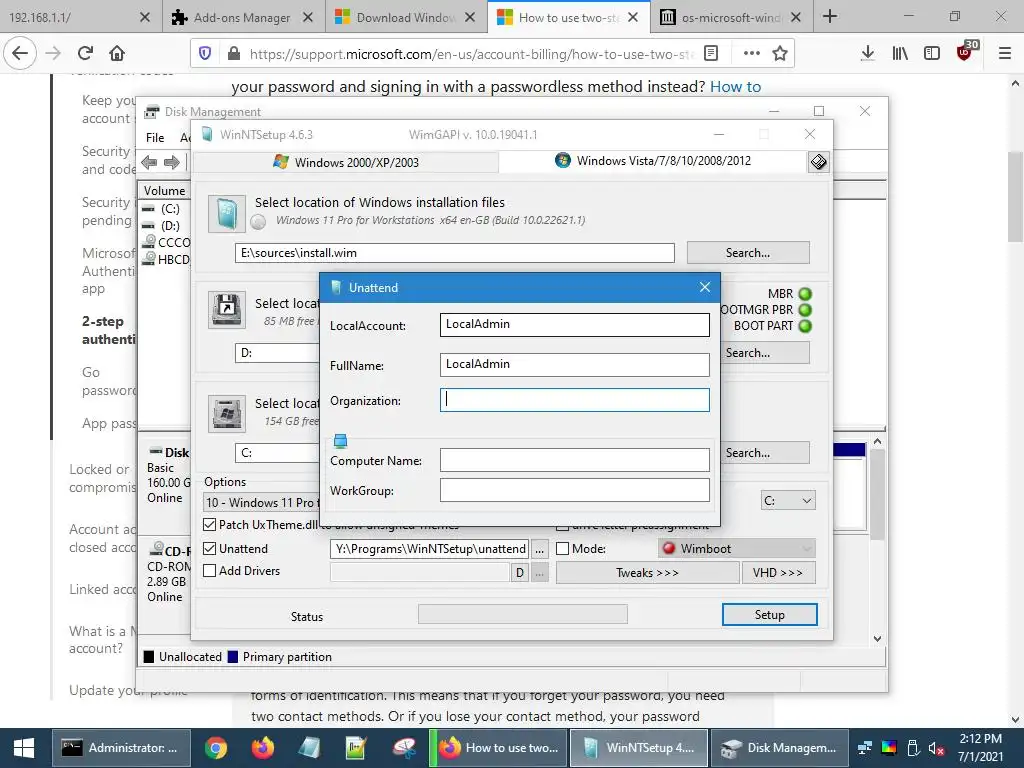The width and height of the screenshot is (1024, 768).
Task: Switch to Disk Management taskbar window
Action: (778, 748)
